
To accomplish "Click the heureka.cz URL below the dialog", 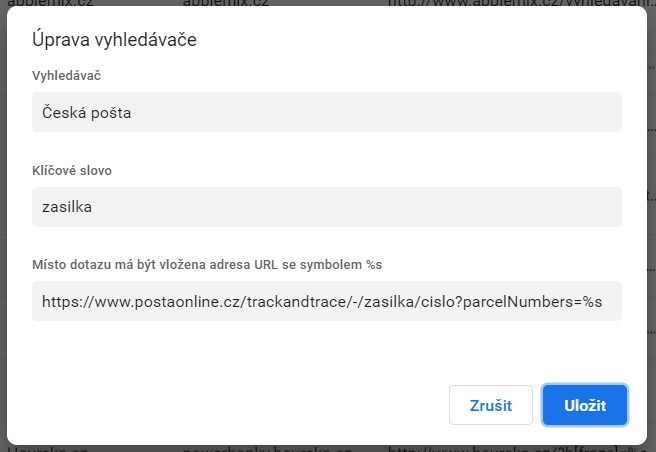I will coord(520,448).
